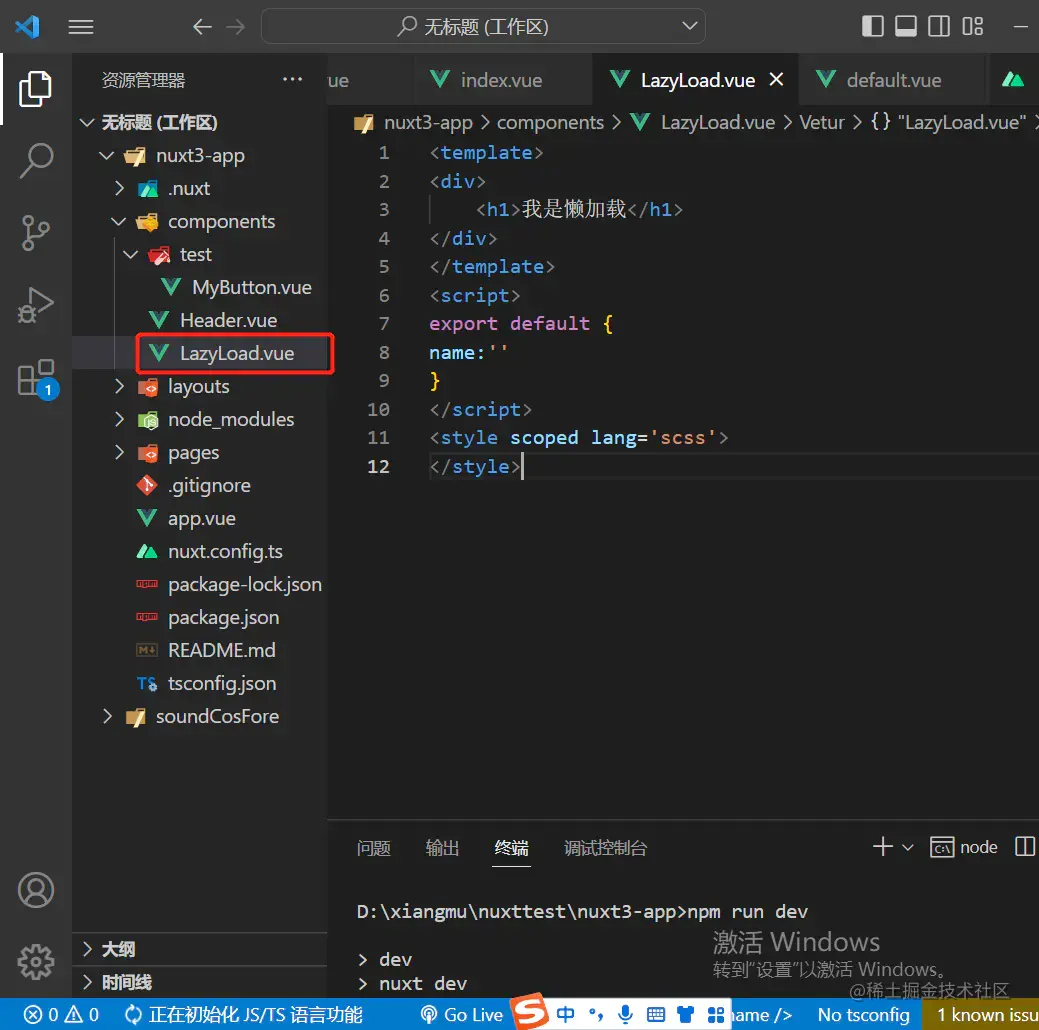Image resolution: width=1039 pixels, height=1030 pixels.
Task: Open the nuxt config tab icon
Action: [1013, 80]
